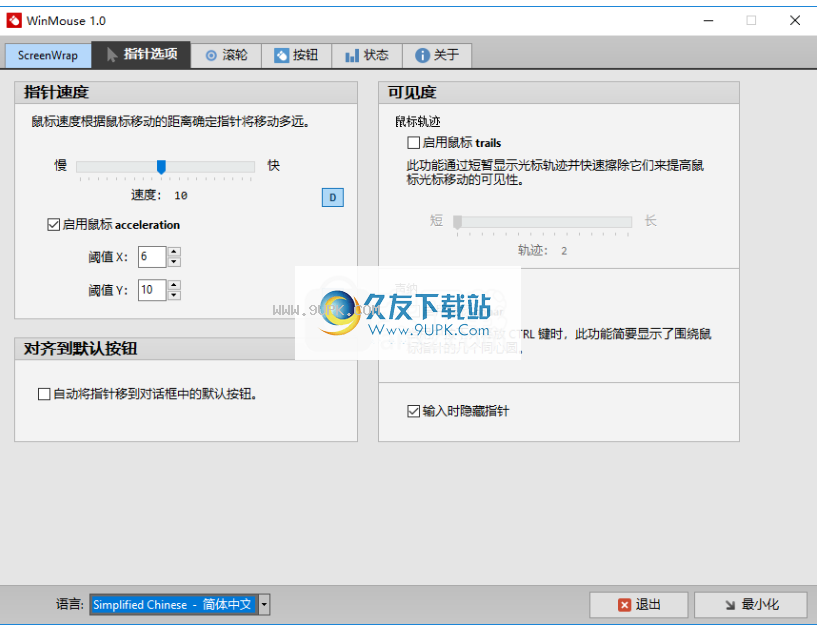Open the 滚轮 tab
The image size is (817, 626).
[x=226, y=55]
